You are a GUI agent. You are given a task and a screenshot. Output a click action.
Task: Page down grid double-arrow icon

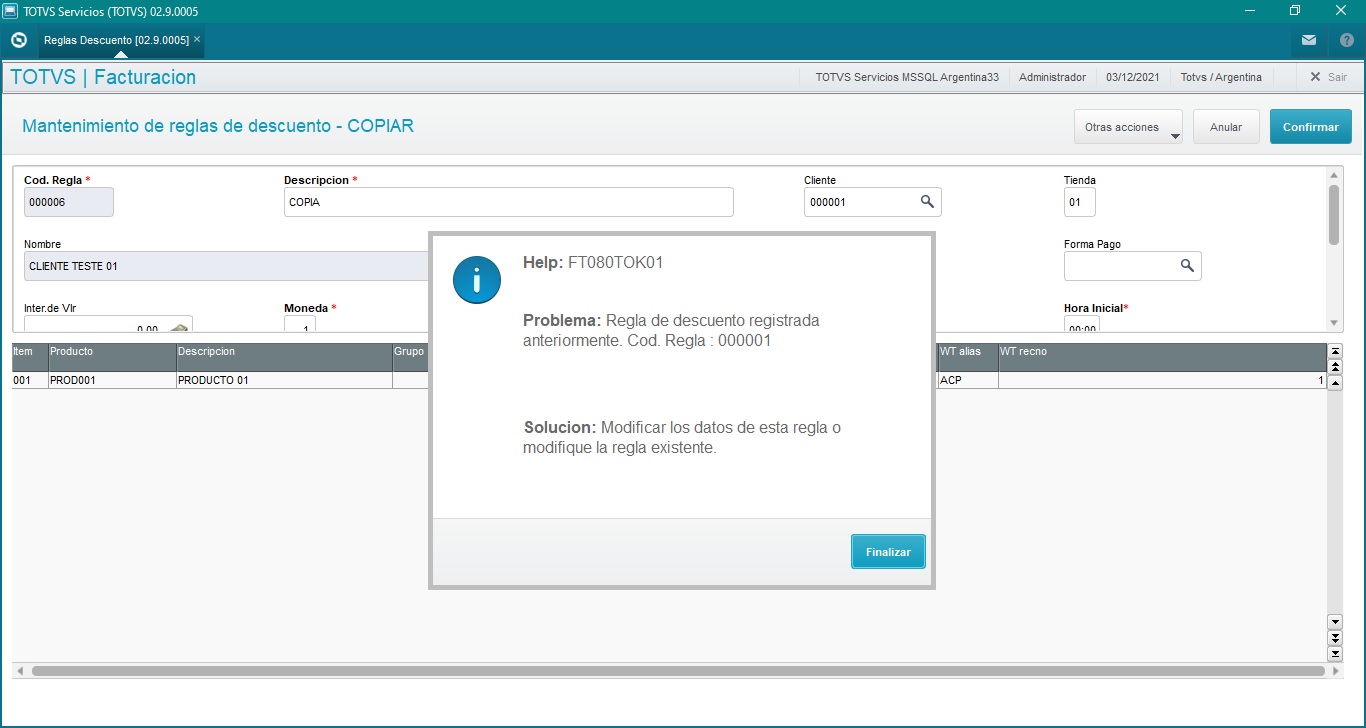point(1334,638)
